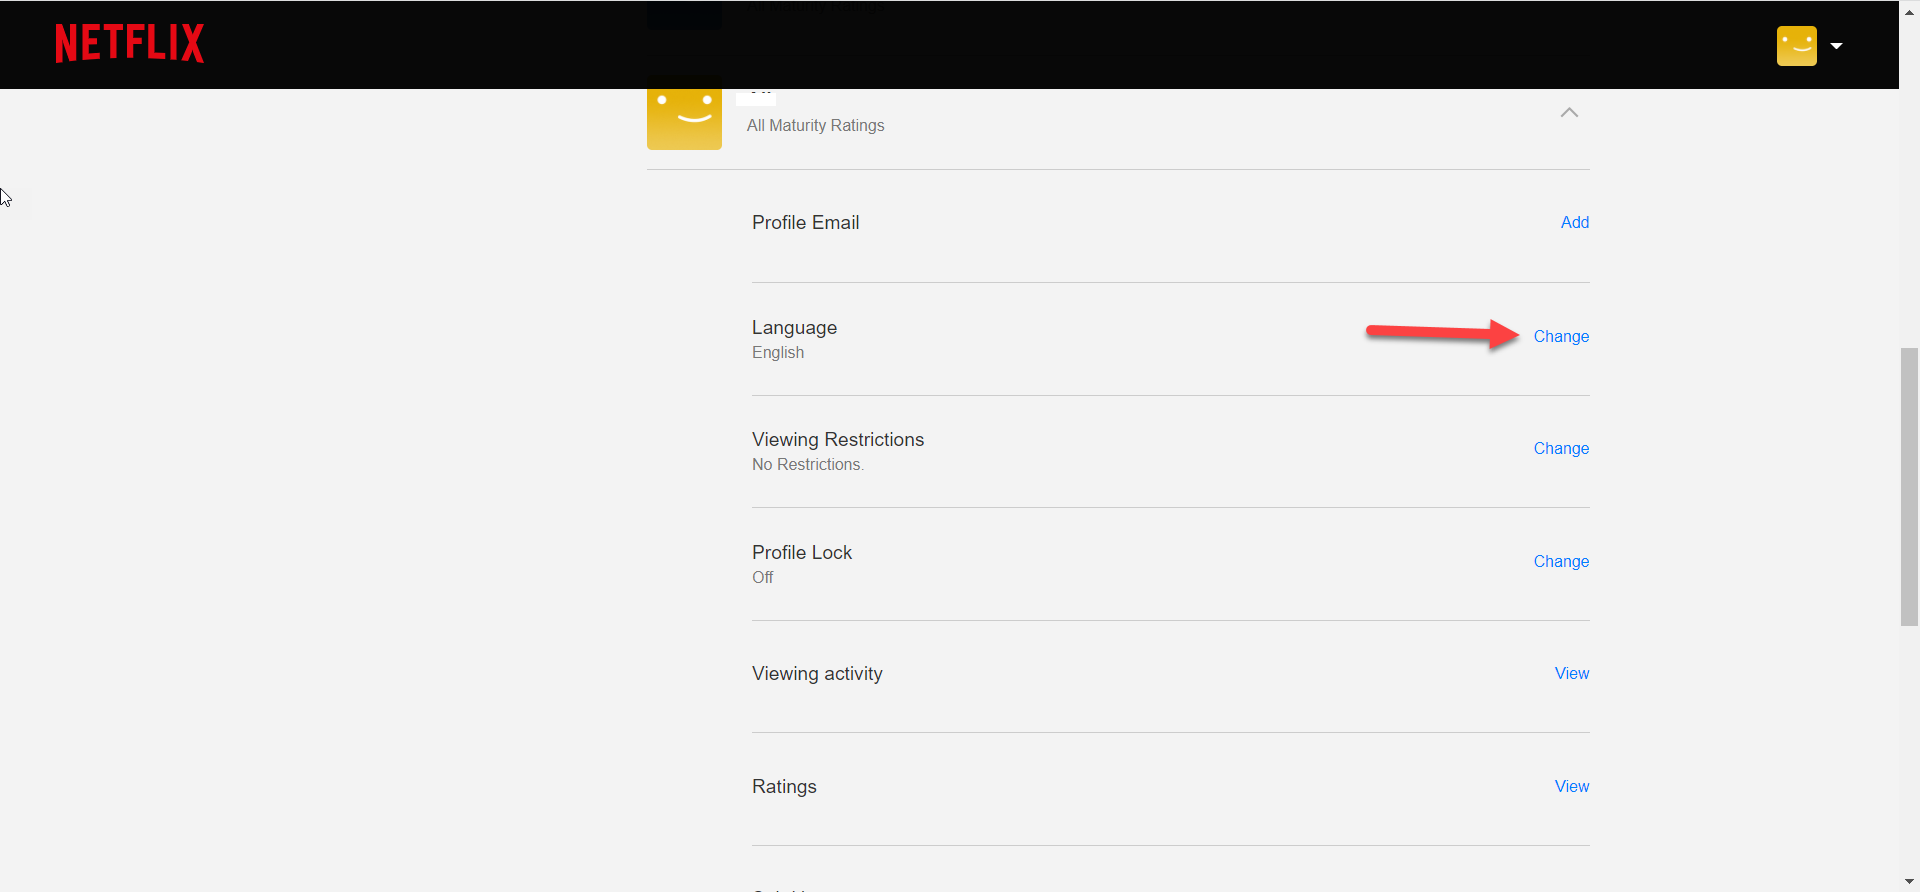Image resolution: width=1920 pixels, height=892 pixels.
Task: Select the Profile Email row title
Action: point(805,223)
